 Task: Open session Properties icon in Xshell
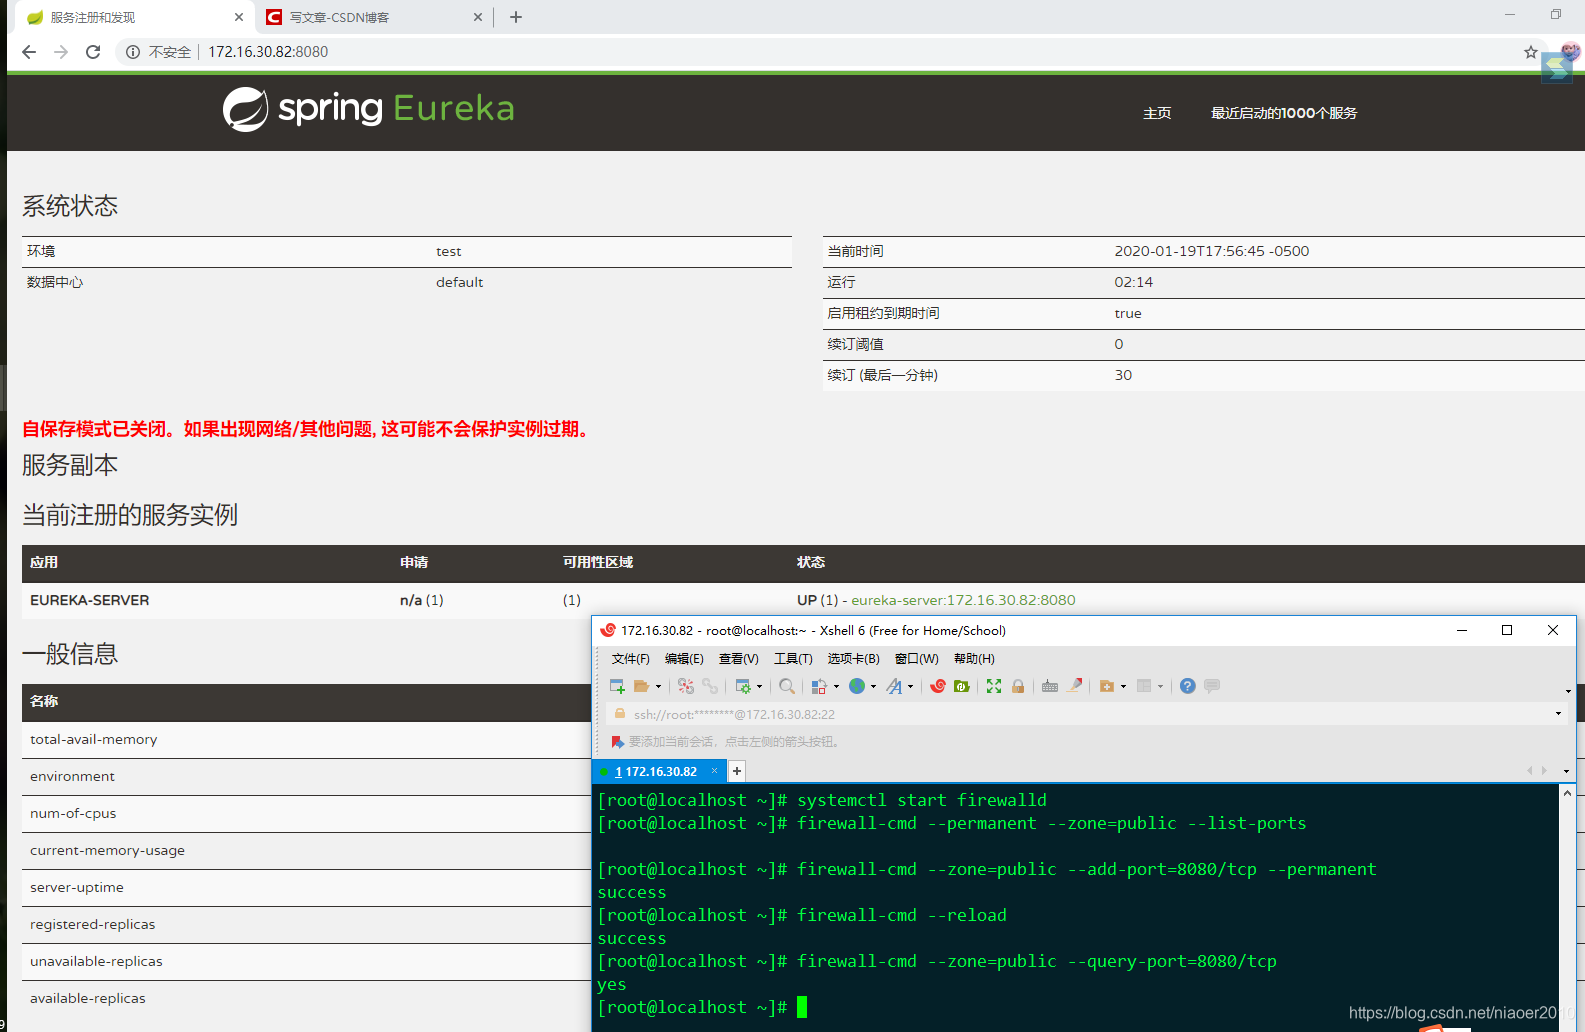(743, 686)
